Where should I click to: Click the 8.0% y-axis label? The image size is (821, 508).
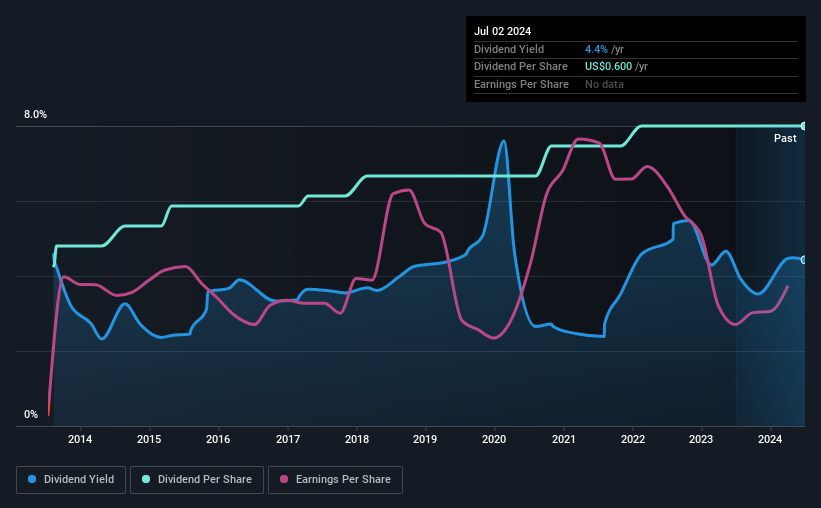point(35,114)
